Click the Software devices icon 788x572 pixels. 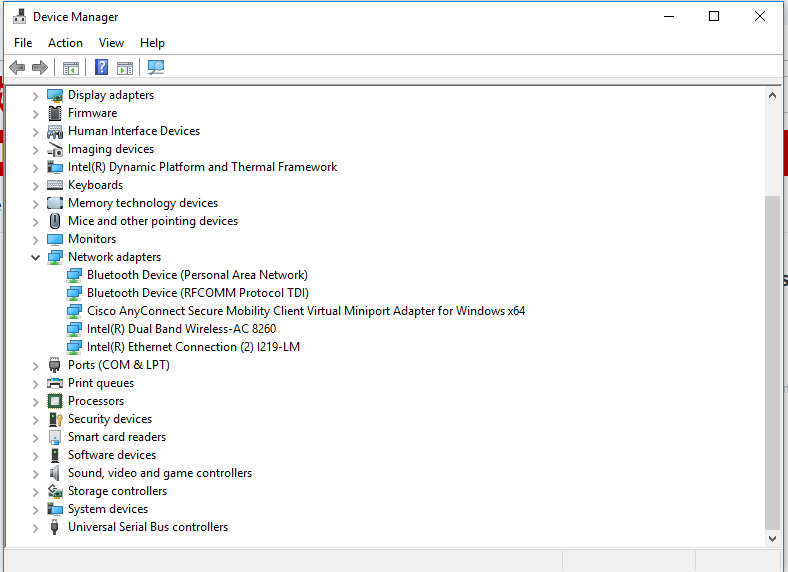tap(55, 455)
